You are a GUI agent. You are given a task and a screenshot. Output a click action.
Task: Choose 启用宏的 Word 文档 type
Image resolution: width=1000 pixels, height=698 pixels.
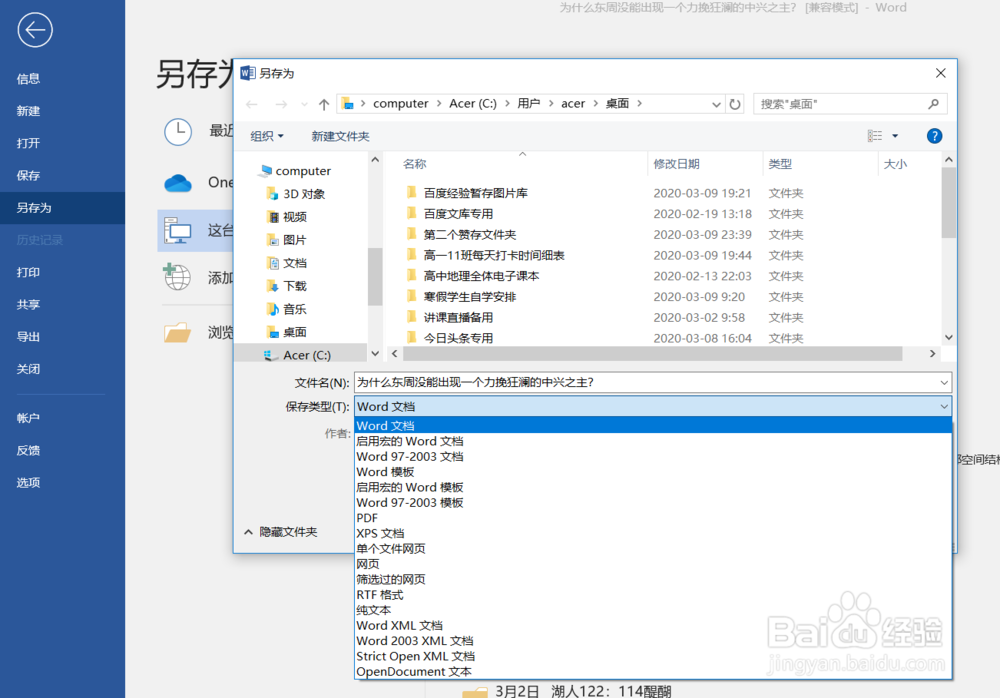pos(653,441)
